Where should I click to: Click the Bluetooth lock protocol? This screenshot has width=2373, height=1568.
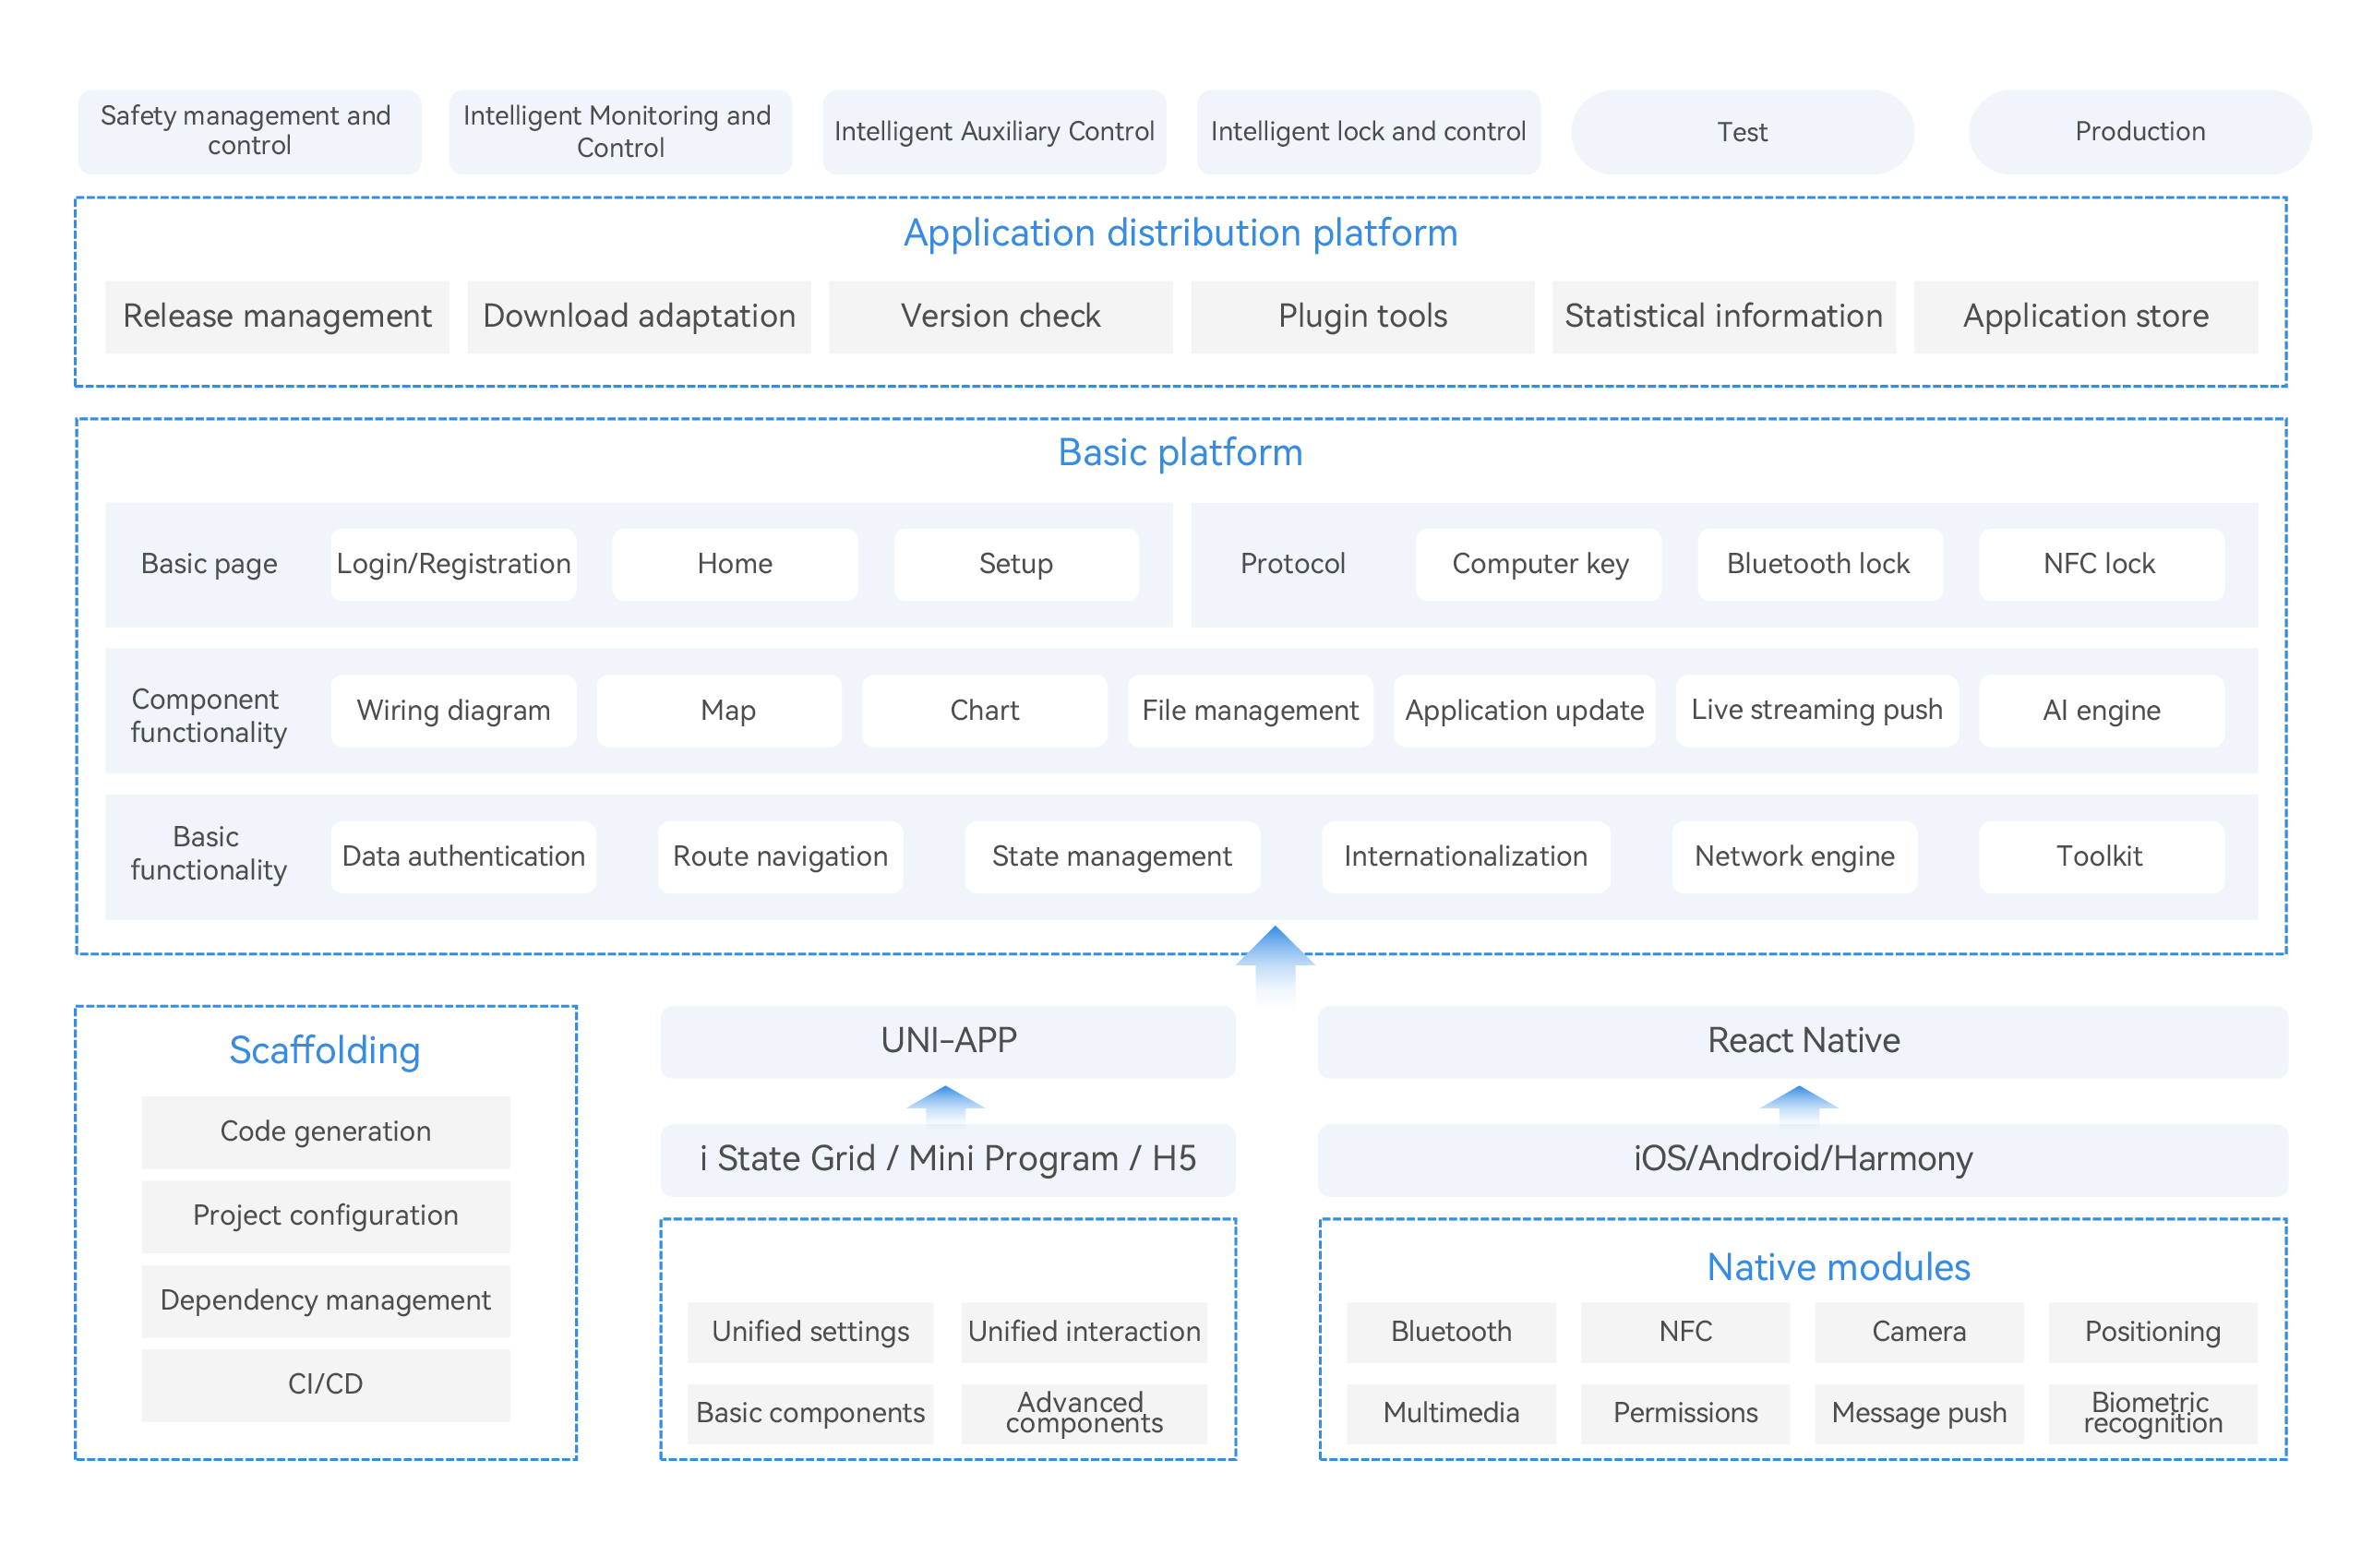click(x=1818, y=564)
